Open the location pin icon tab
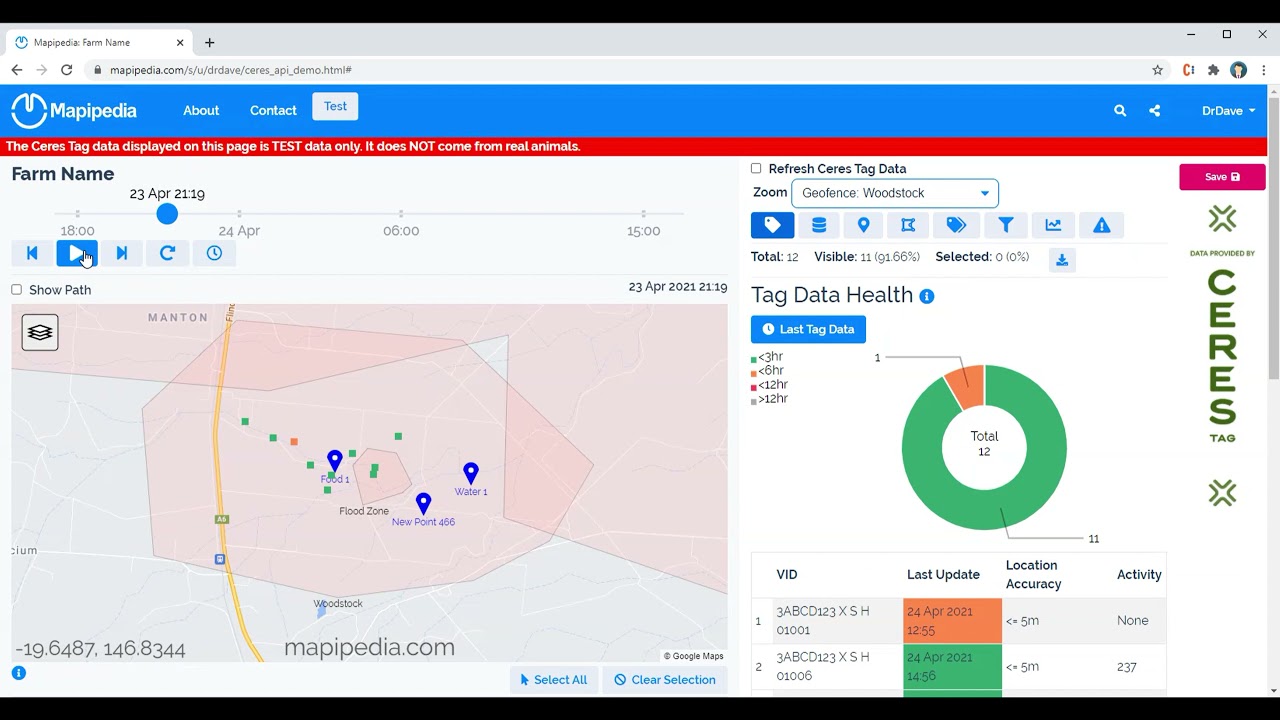The width and height of the screenshot is (1280, 720). (864, 225)
